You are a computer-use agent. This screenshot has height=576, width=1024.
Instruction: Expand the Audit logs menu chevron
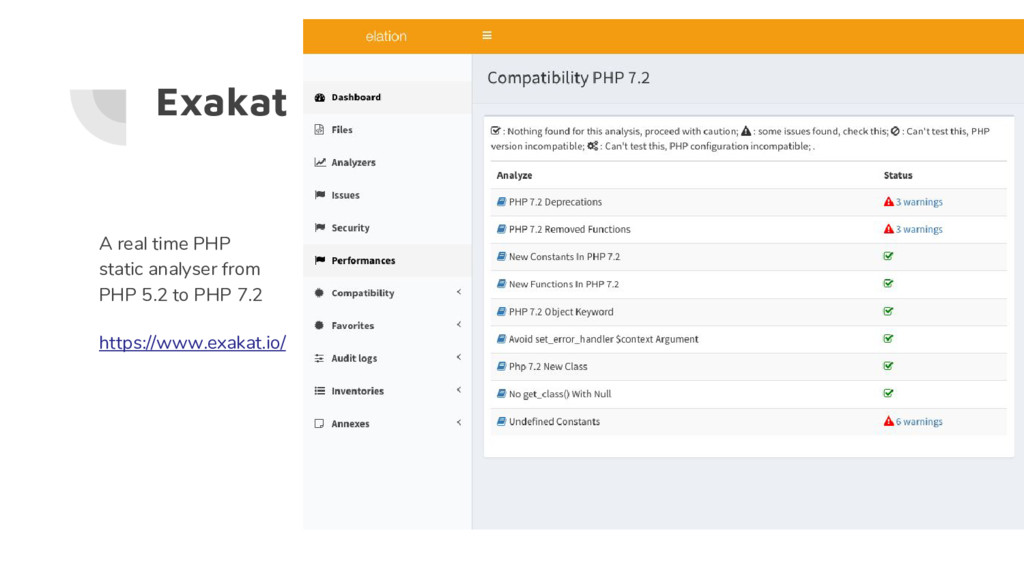point(458,357)
